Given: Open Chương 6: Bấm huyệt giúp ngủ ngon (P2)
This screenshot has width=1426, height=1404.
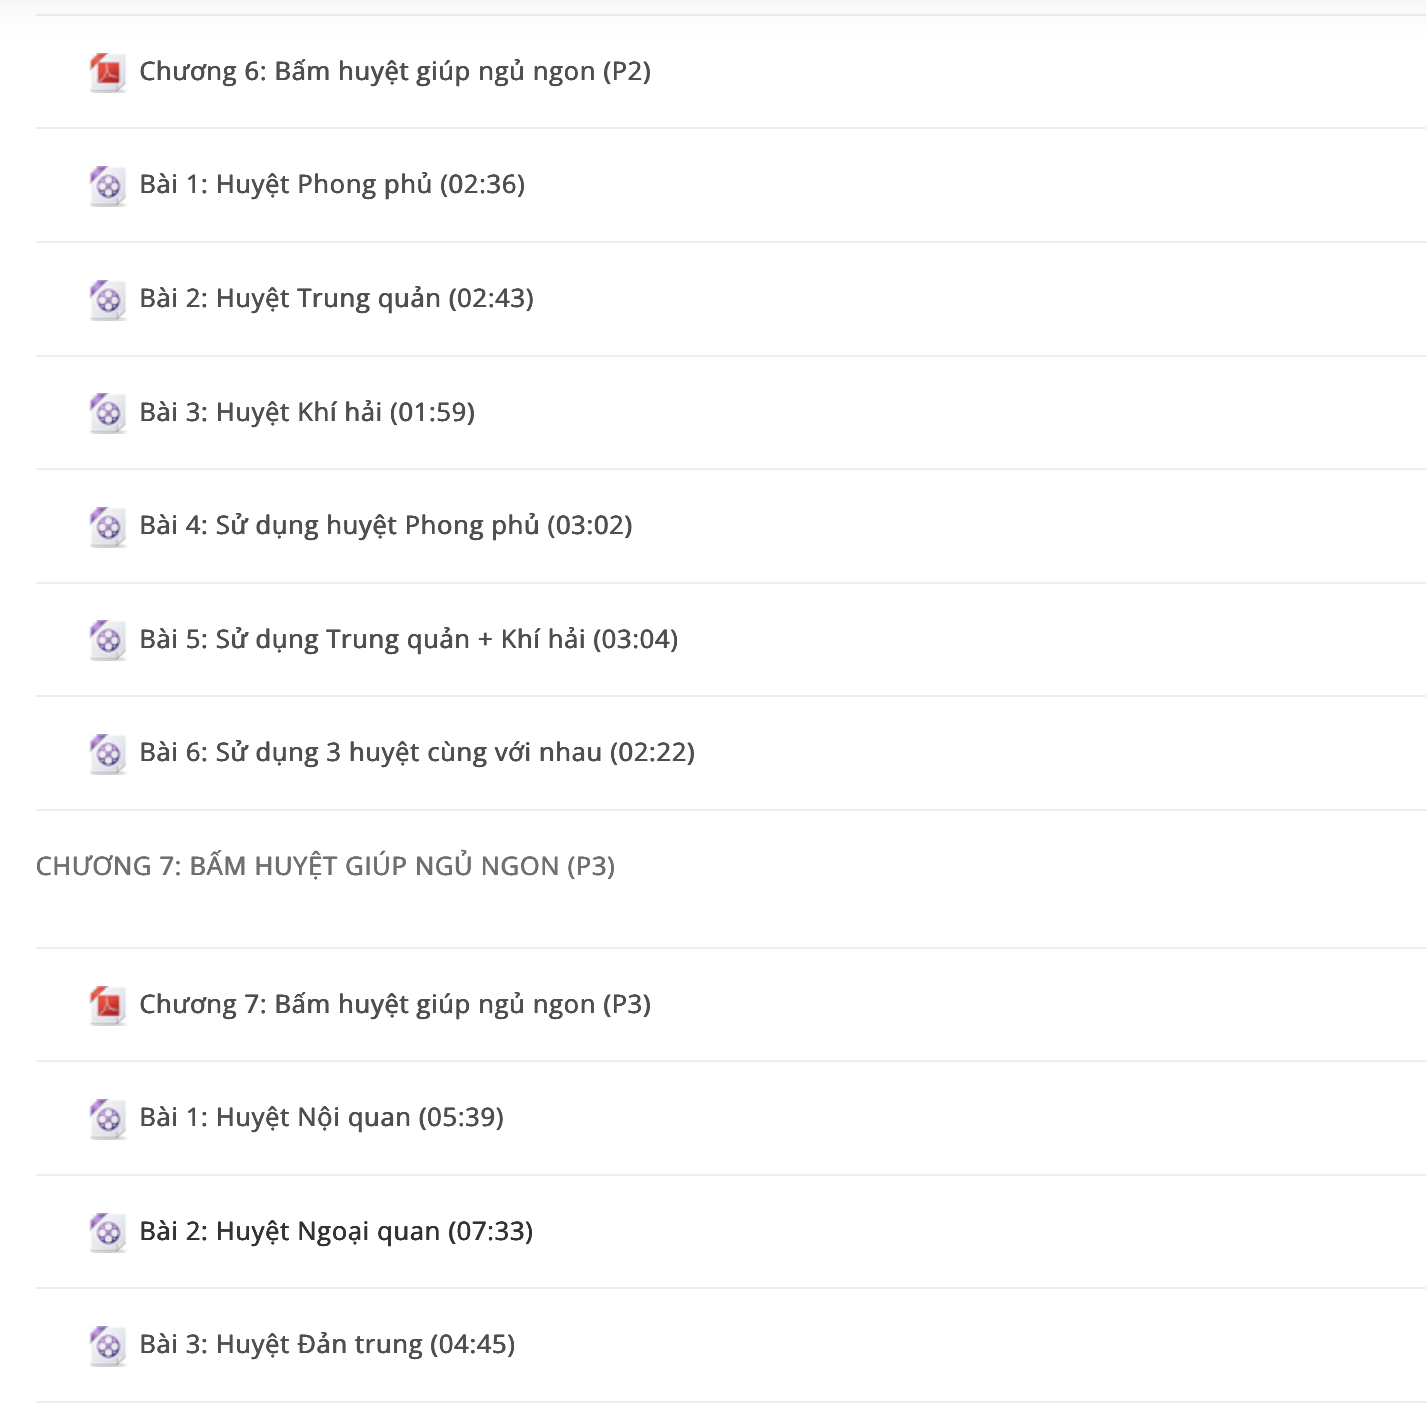Looking at the screenshot, I should [395, 72].
